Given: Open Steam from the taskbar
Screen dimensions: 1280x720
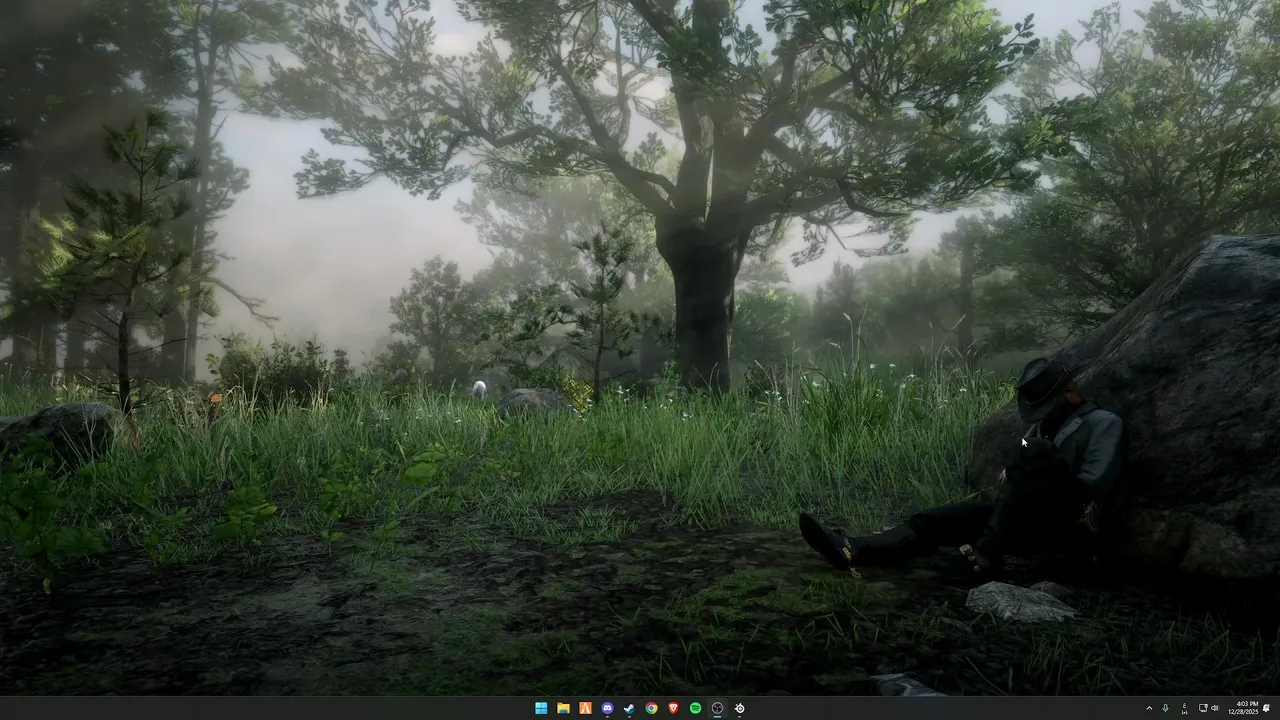Looking at the screenshot, I should pyautogui.click(x=629, y=708).
